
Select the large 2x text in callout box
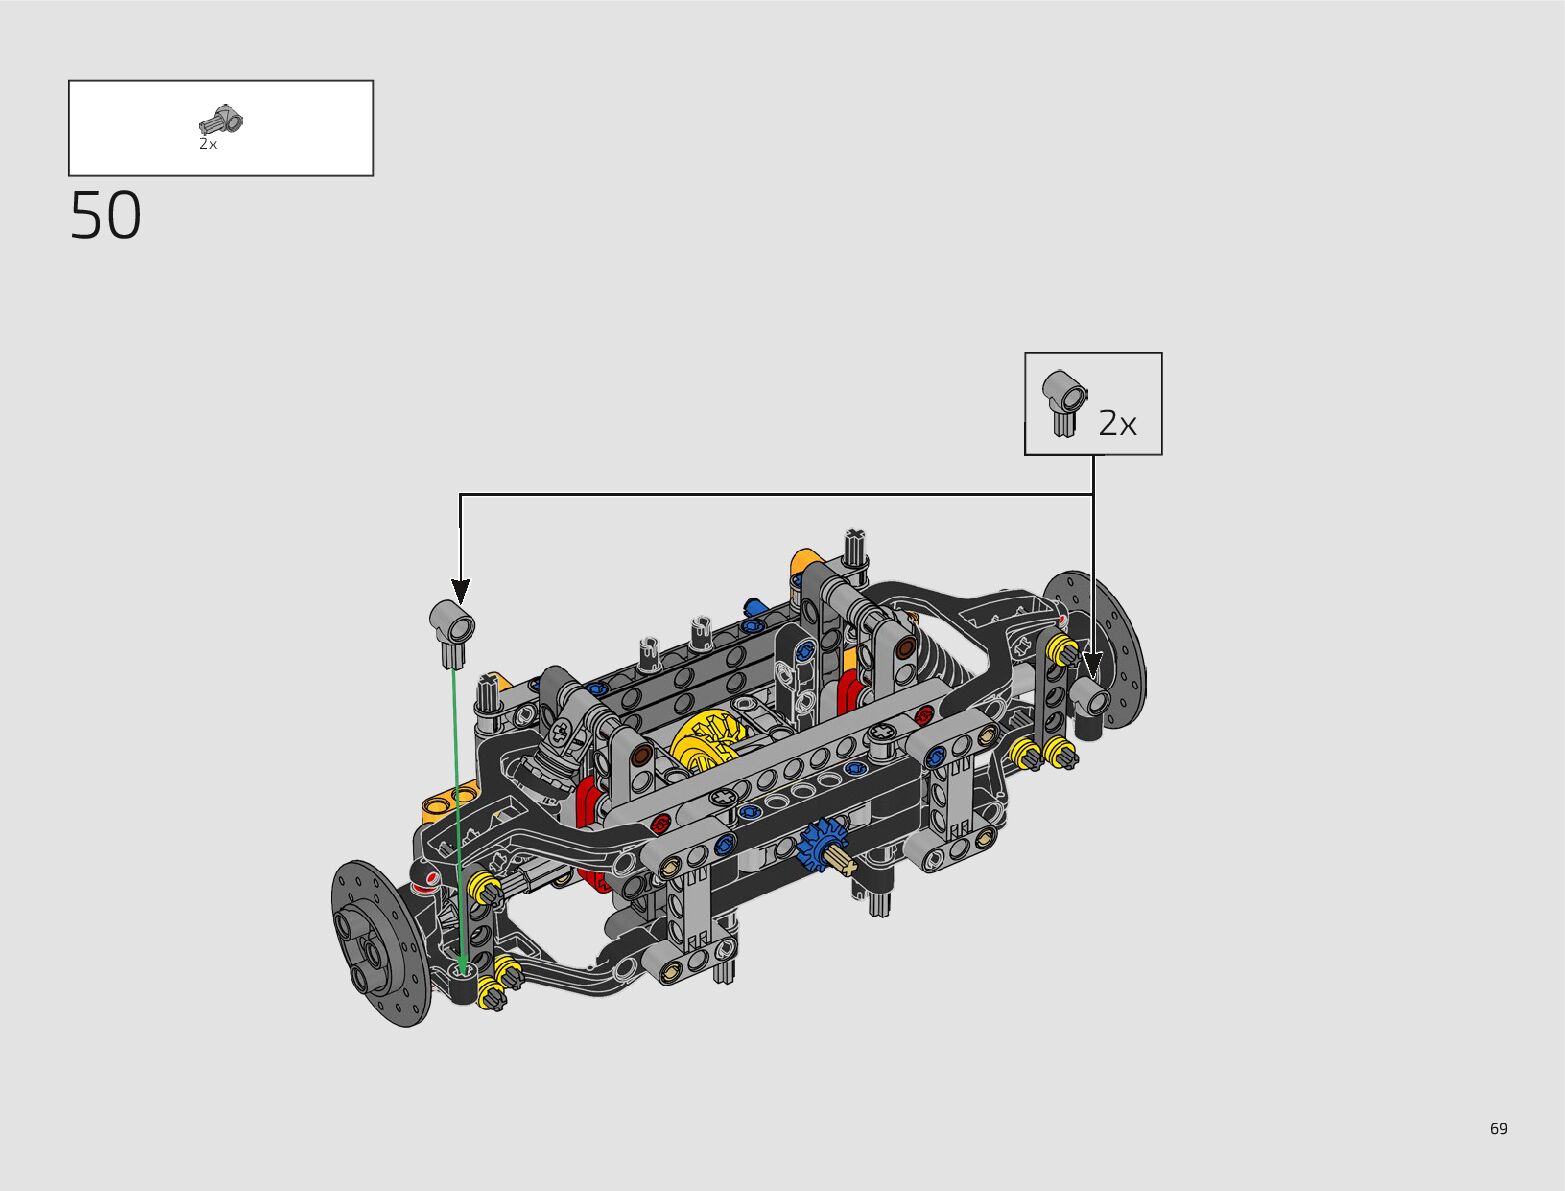click(1117, 424)
